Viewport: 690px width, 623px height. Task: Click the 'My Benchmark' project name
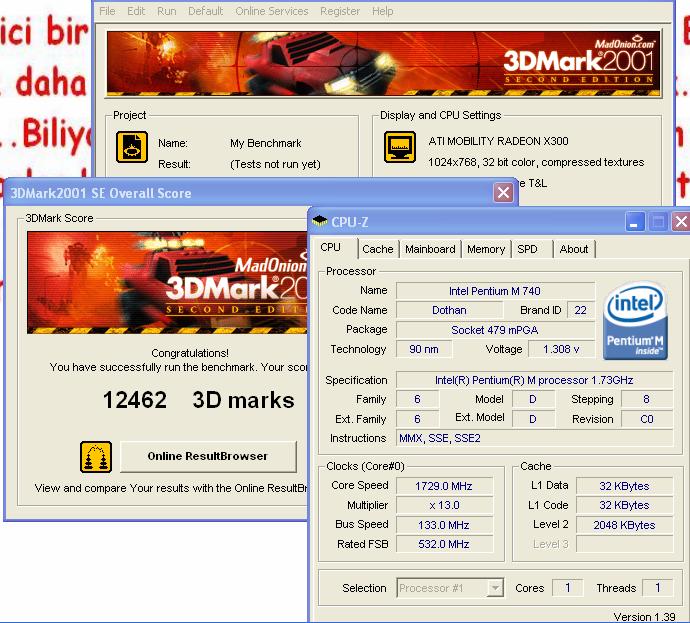[265, 143]
